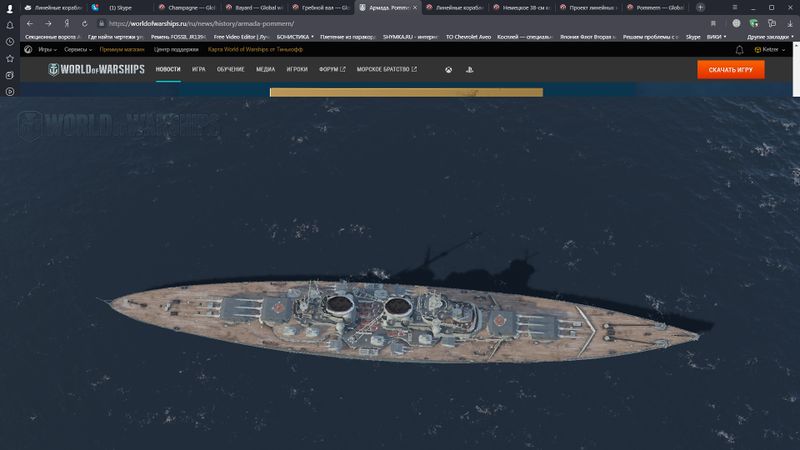Select the ОБУЧЕНИЕ menu item
800x450 pixels.
coord(231,69)
